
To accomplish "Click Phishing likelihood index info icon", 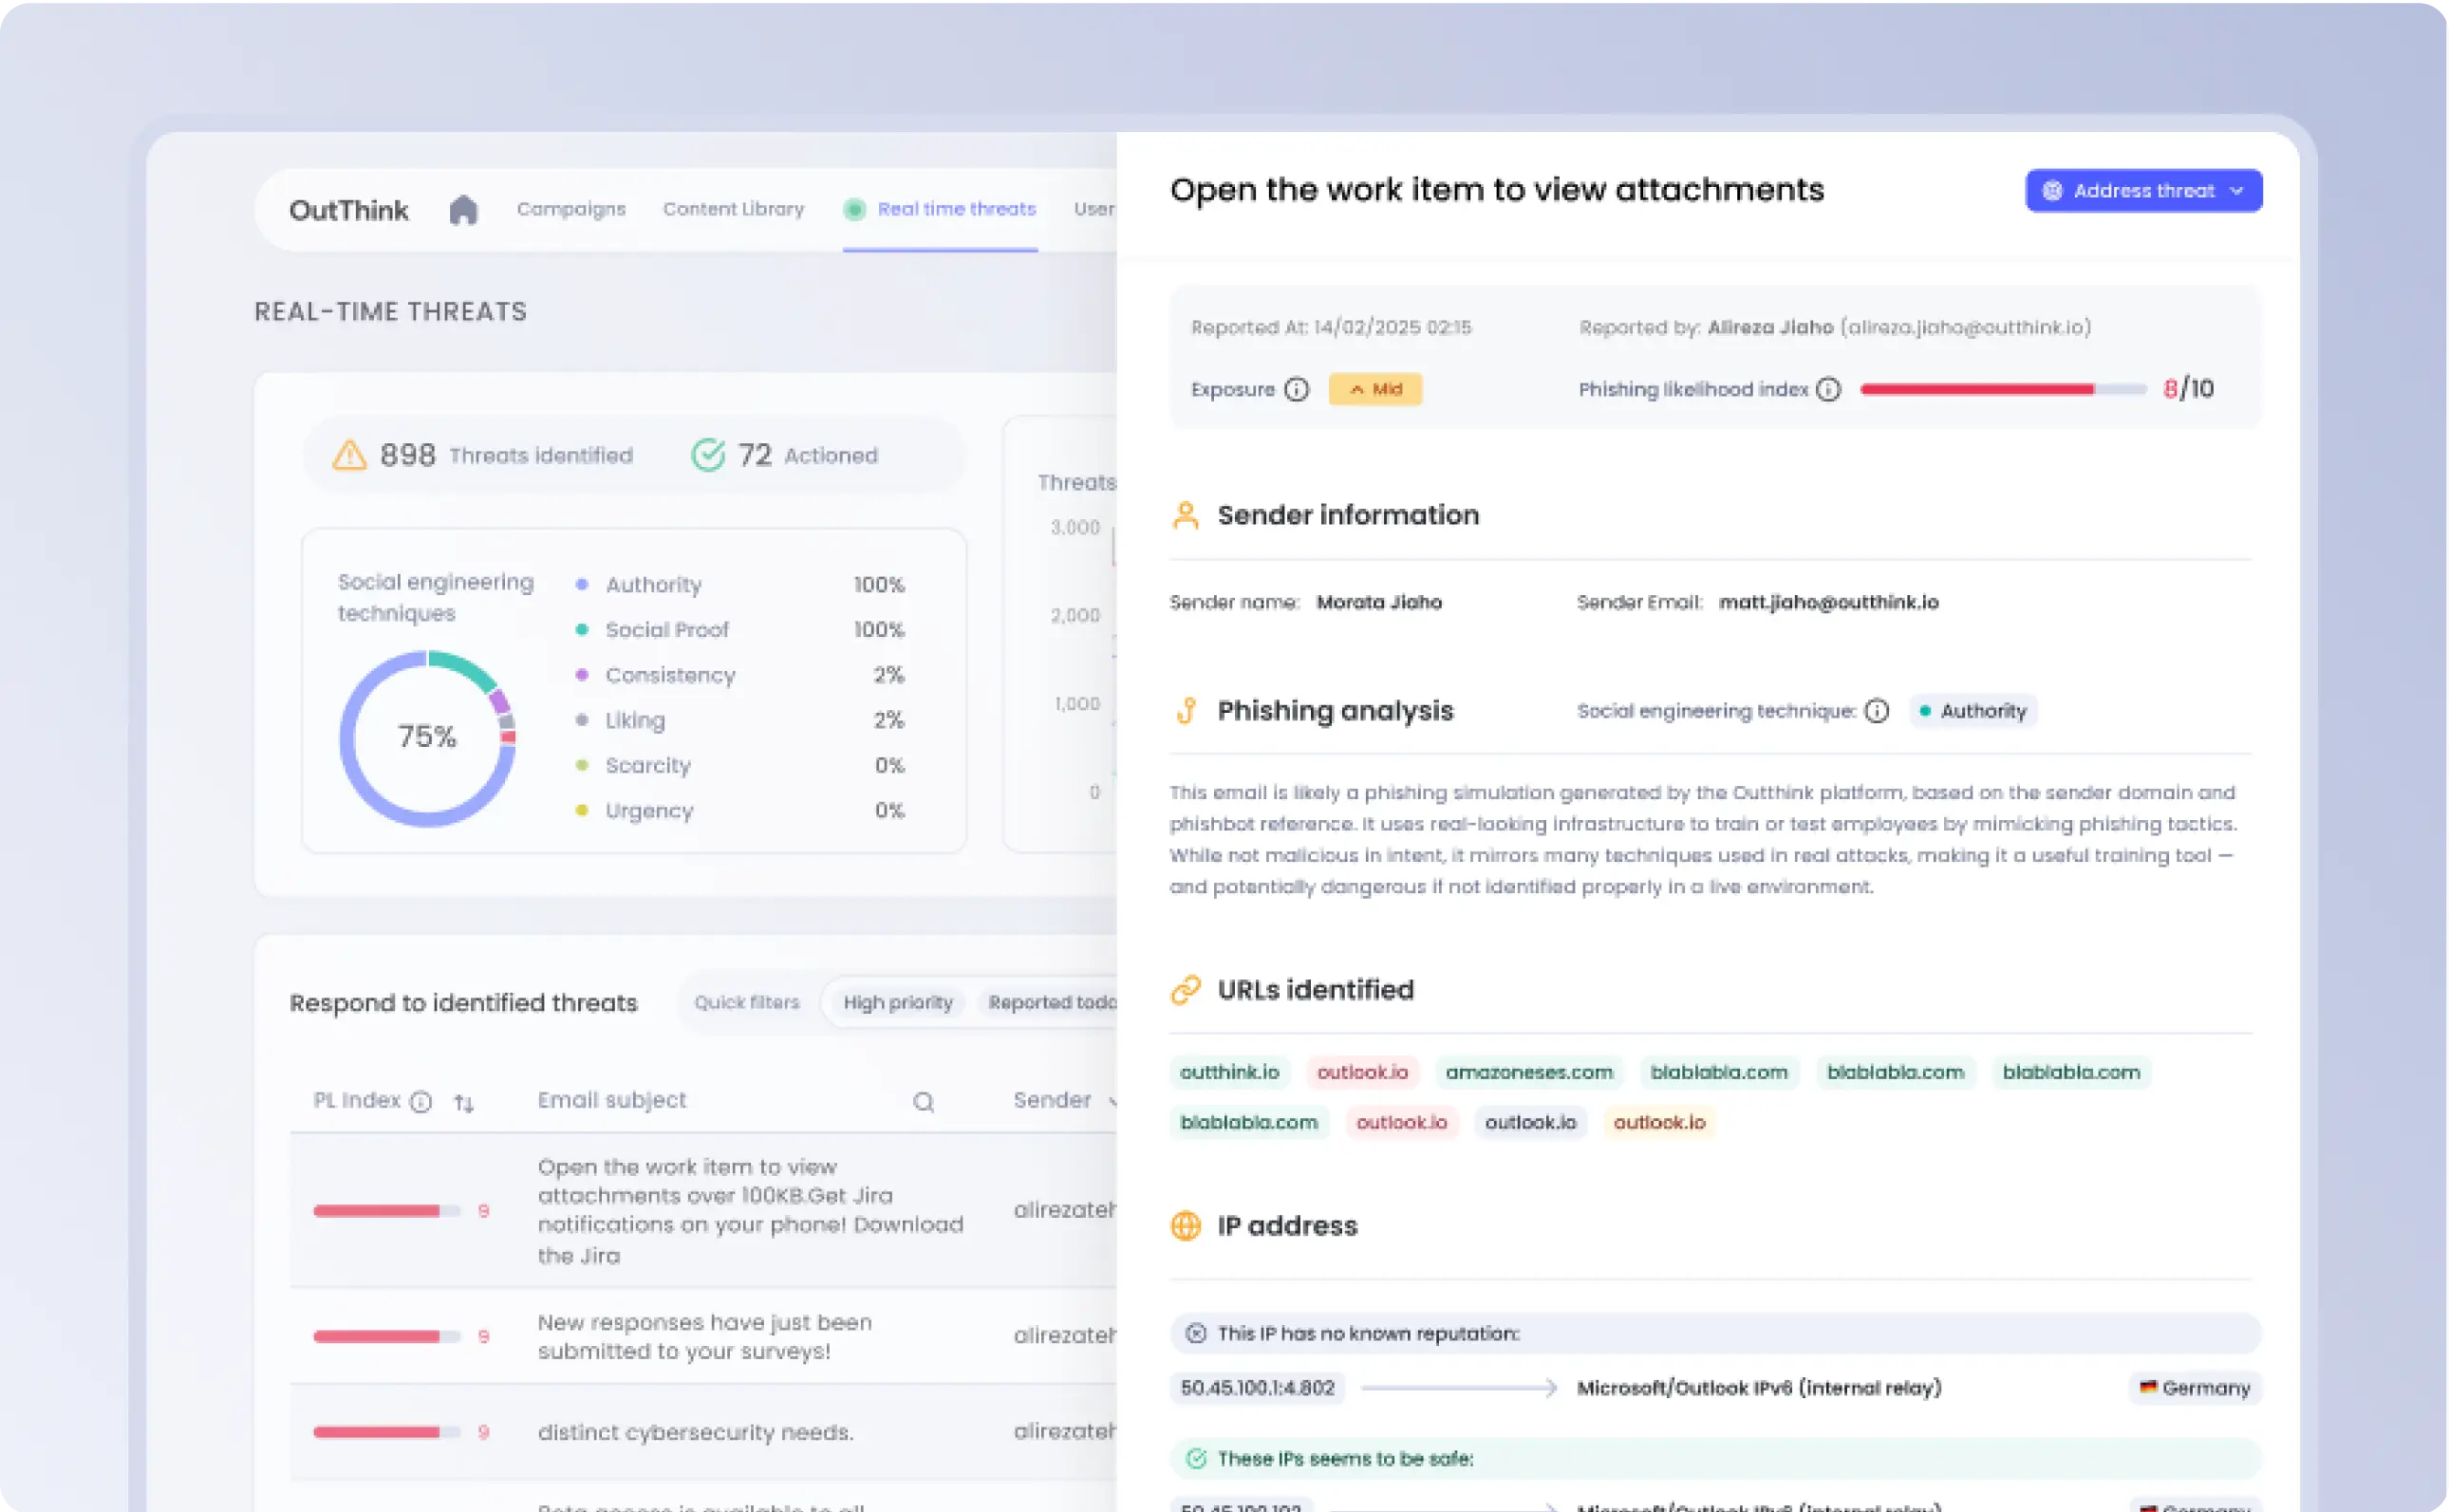I will (1828, 389).
